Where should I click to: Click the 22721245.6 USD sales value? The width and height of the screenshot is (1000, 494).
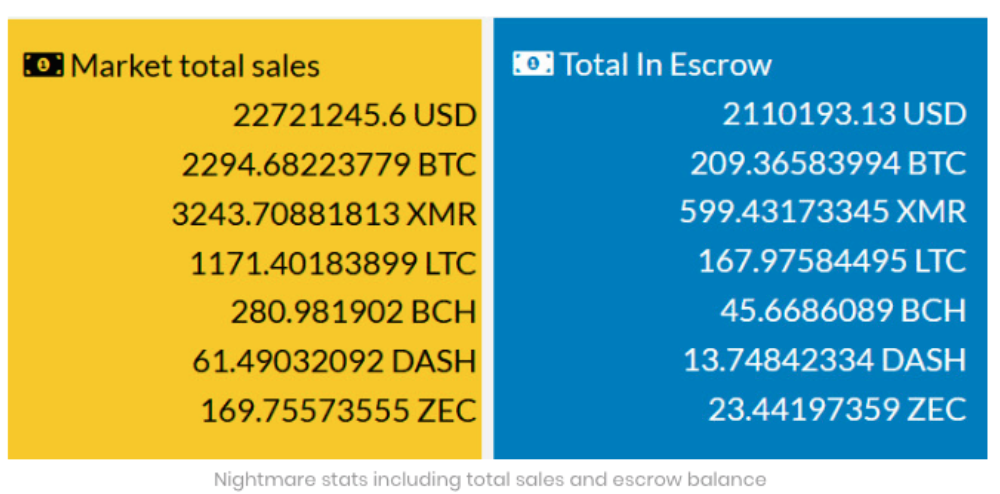[x=355, y=115]
